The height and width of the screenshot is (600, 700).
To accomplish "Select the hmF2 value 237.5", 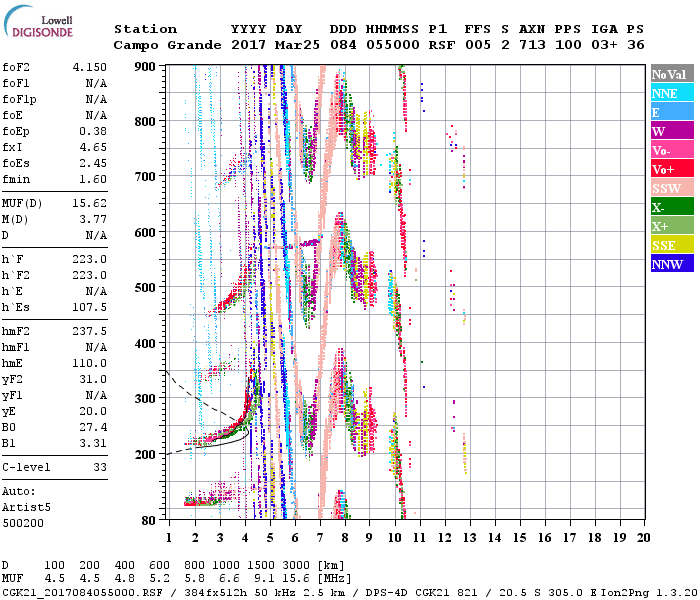I will (x=90, y=331).
